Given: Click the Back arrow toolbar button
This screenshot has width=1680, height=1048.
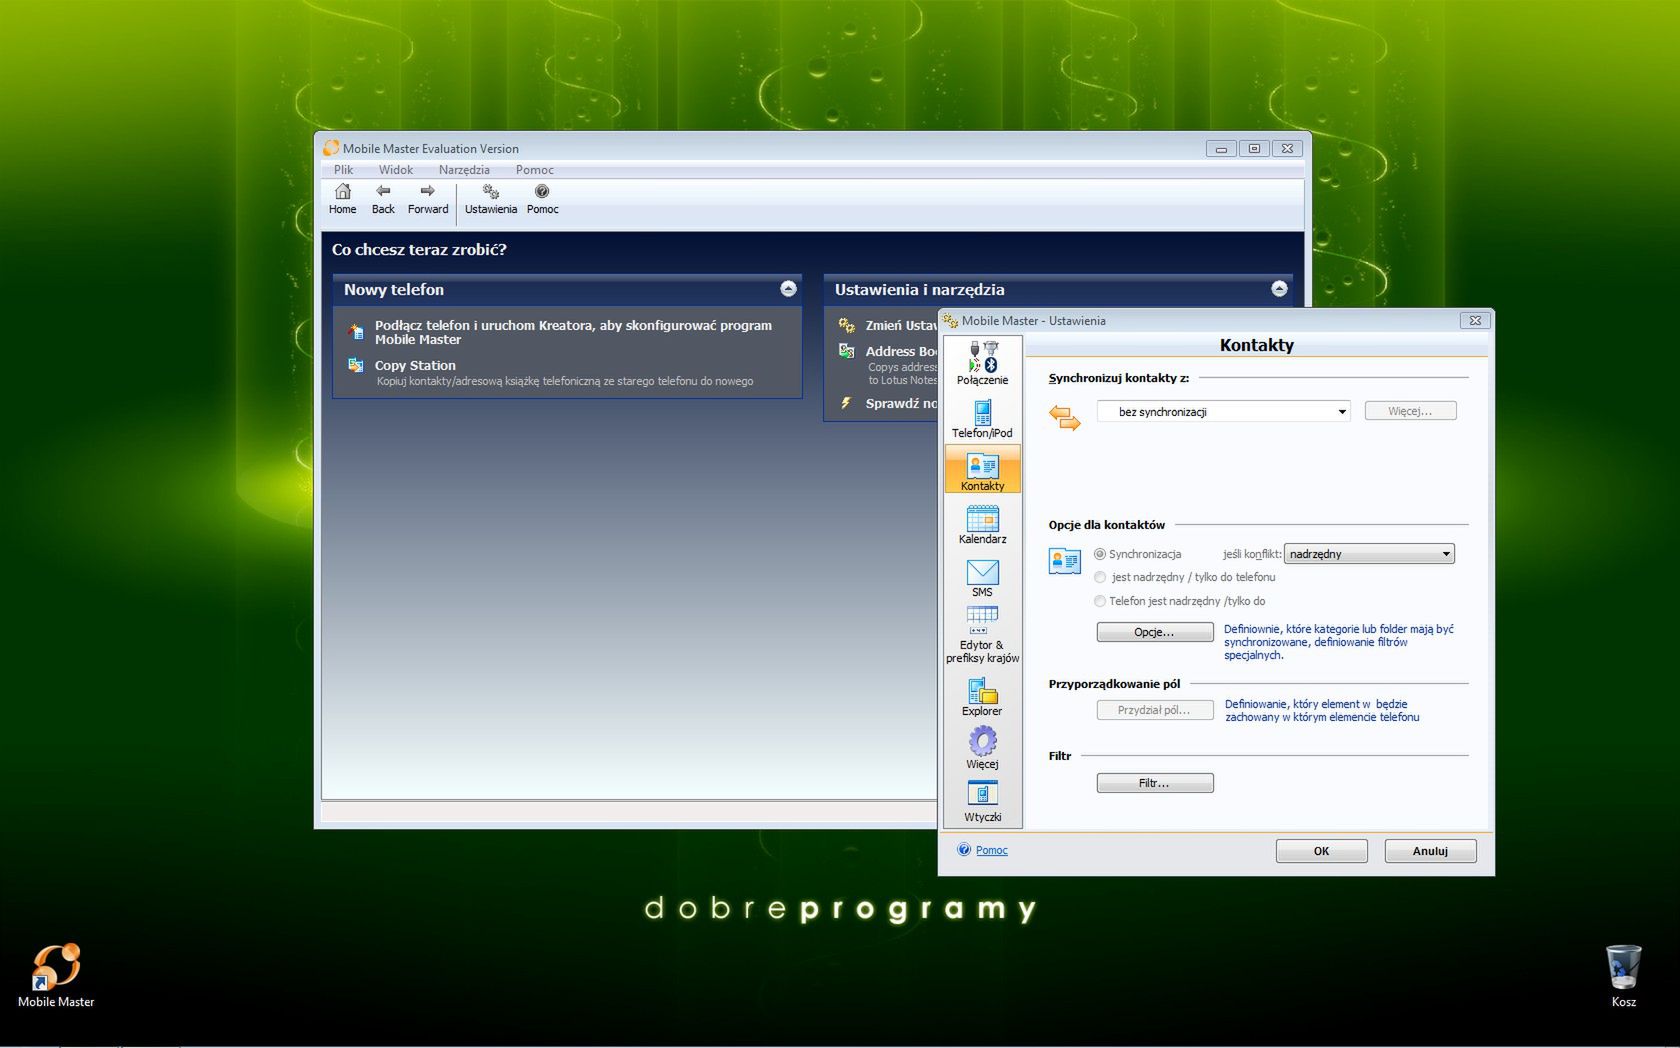Looking at the screenshot, I should tap(383, 199).
